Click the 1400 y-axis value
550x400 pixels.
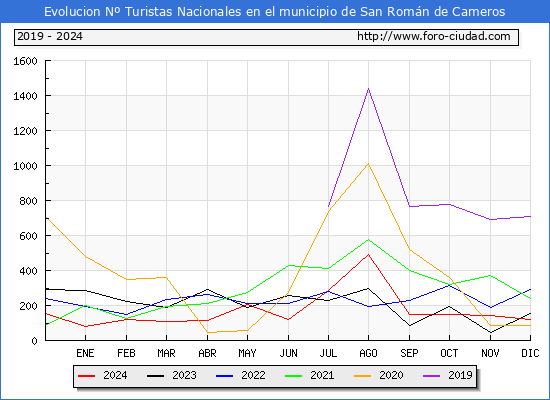click(25, 96)
